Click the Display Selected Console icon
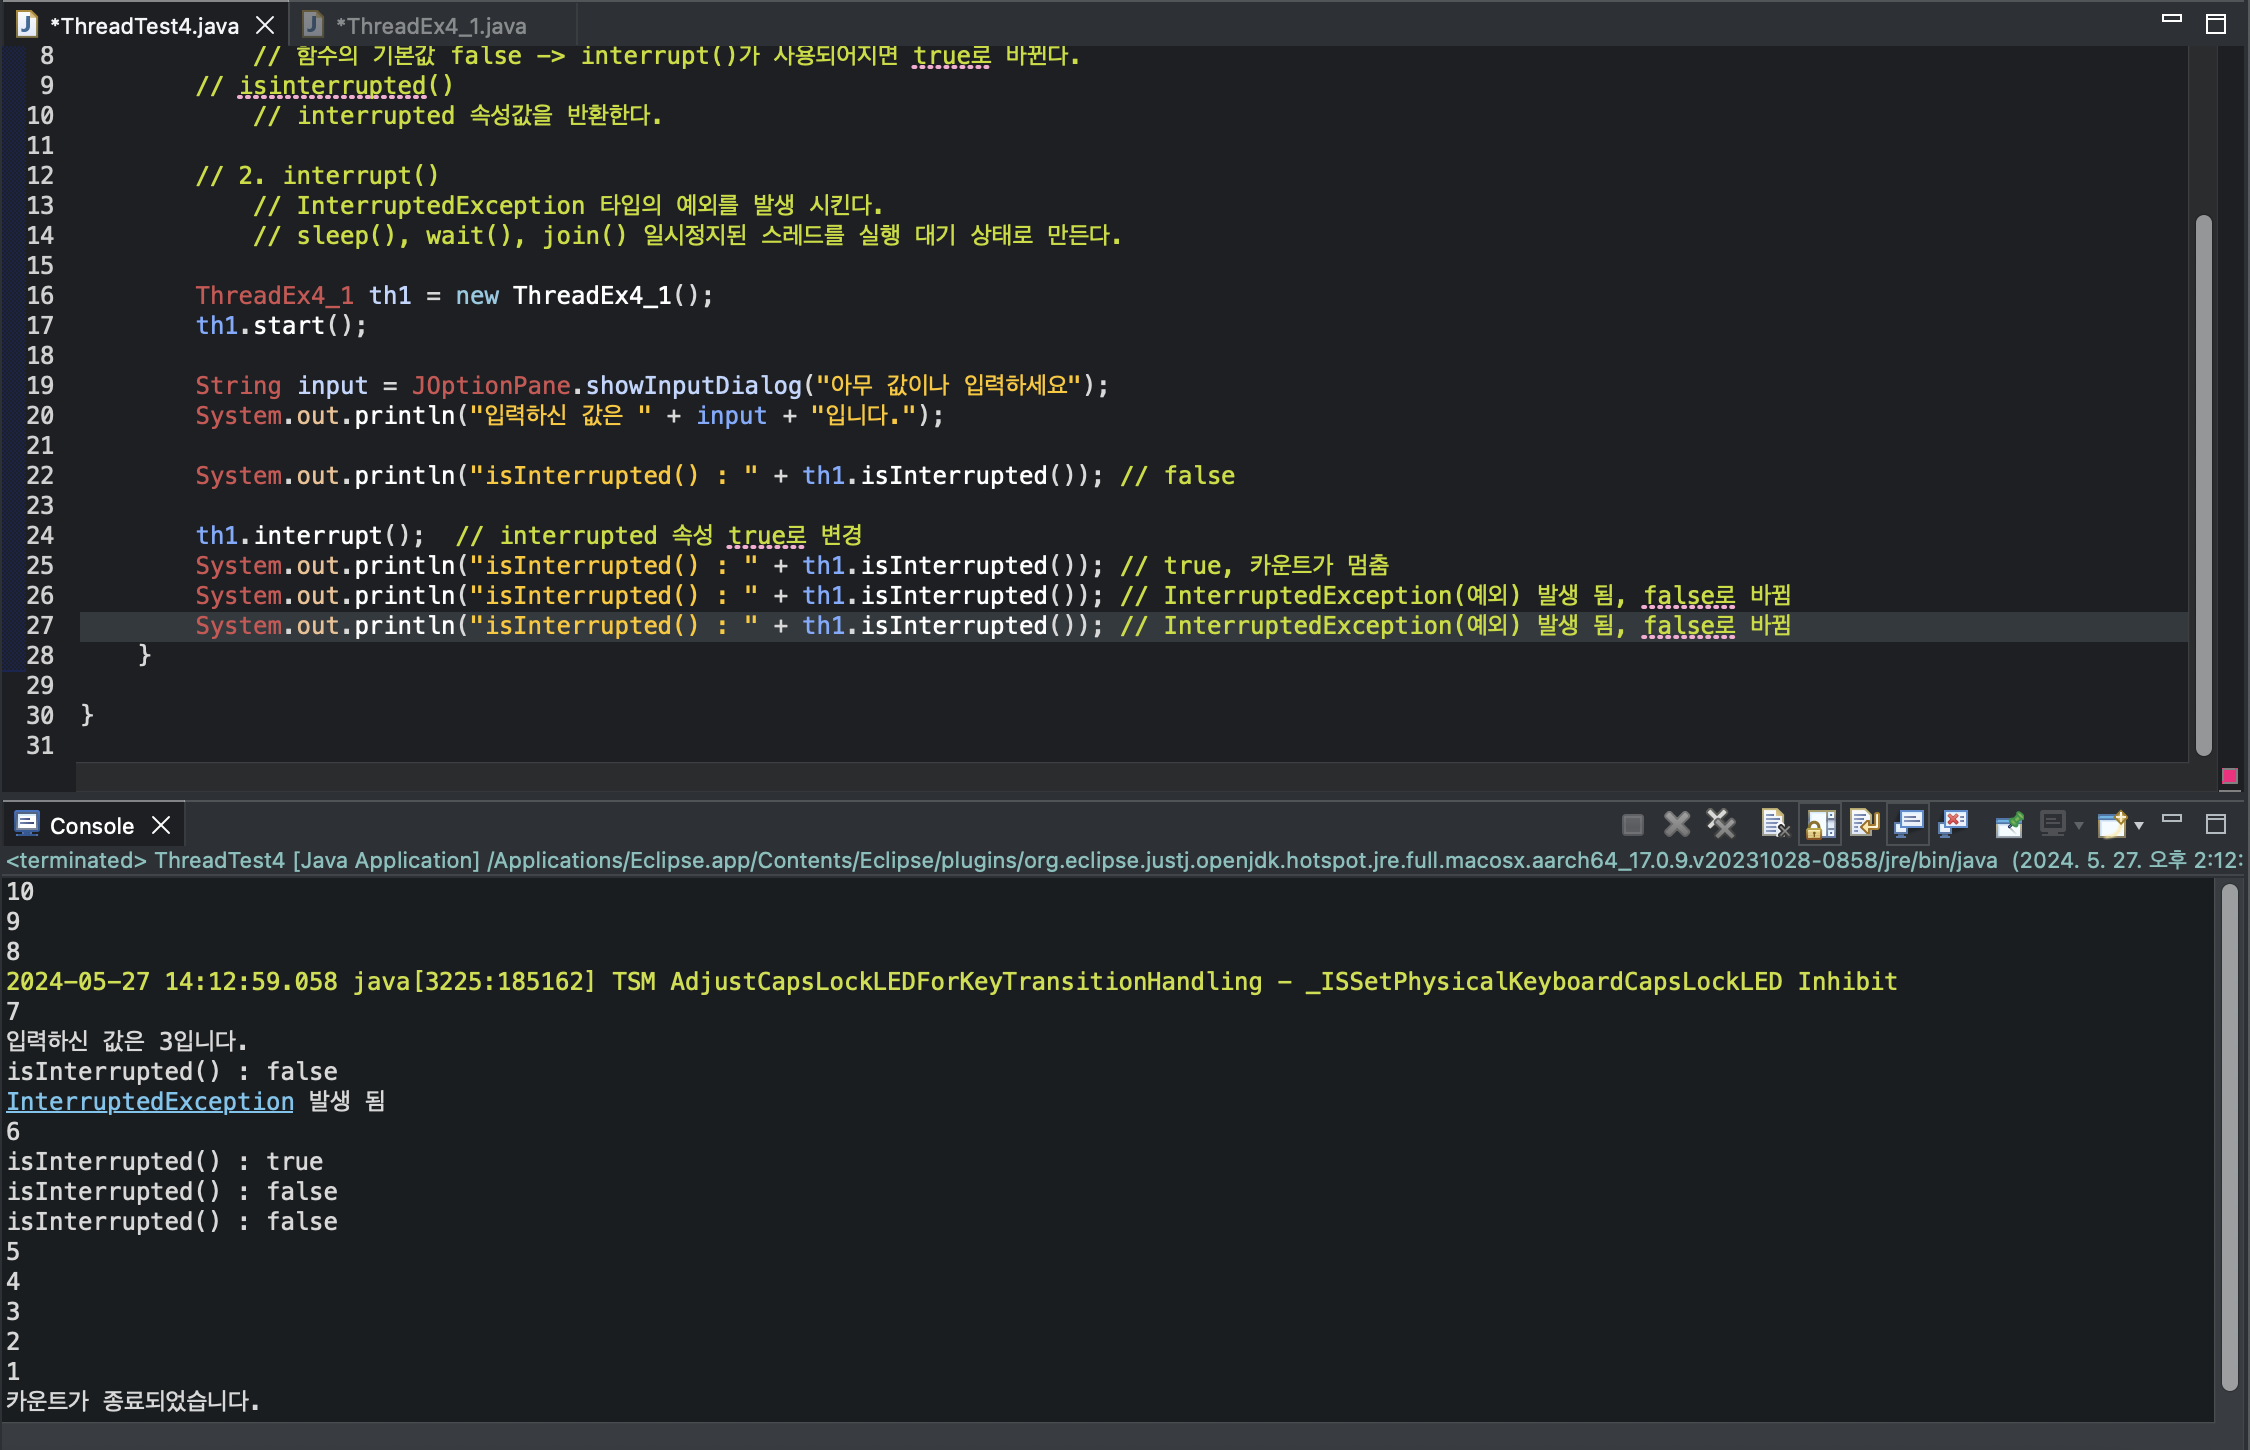Viewport: 2250px width, 1450px height. click(2052, 824)
